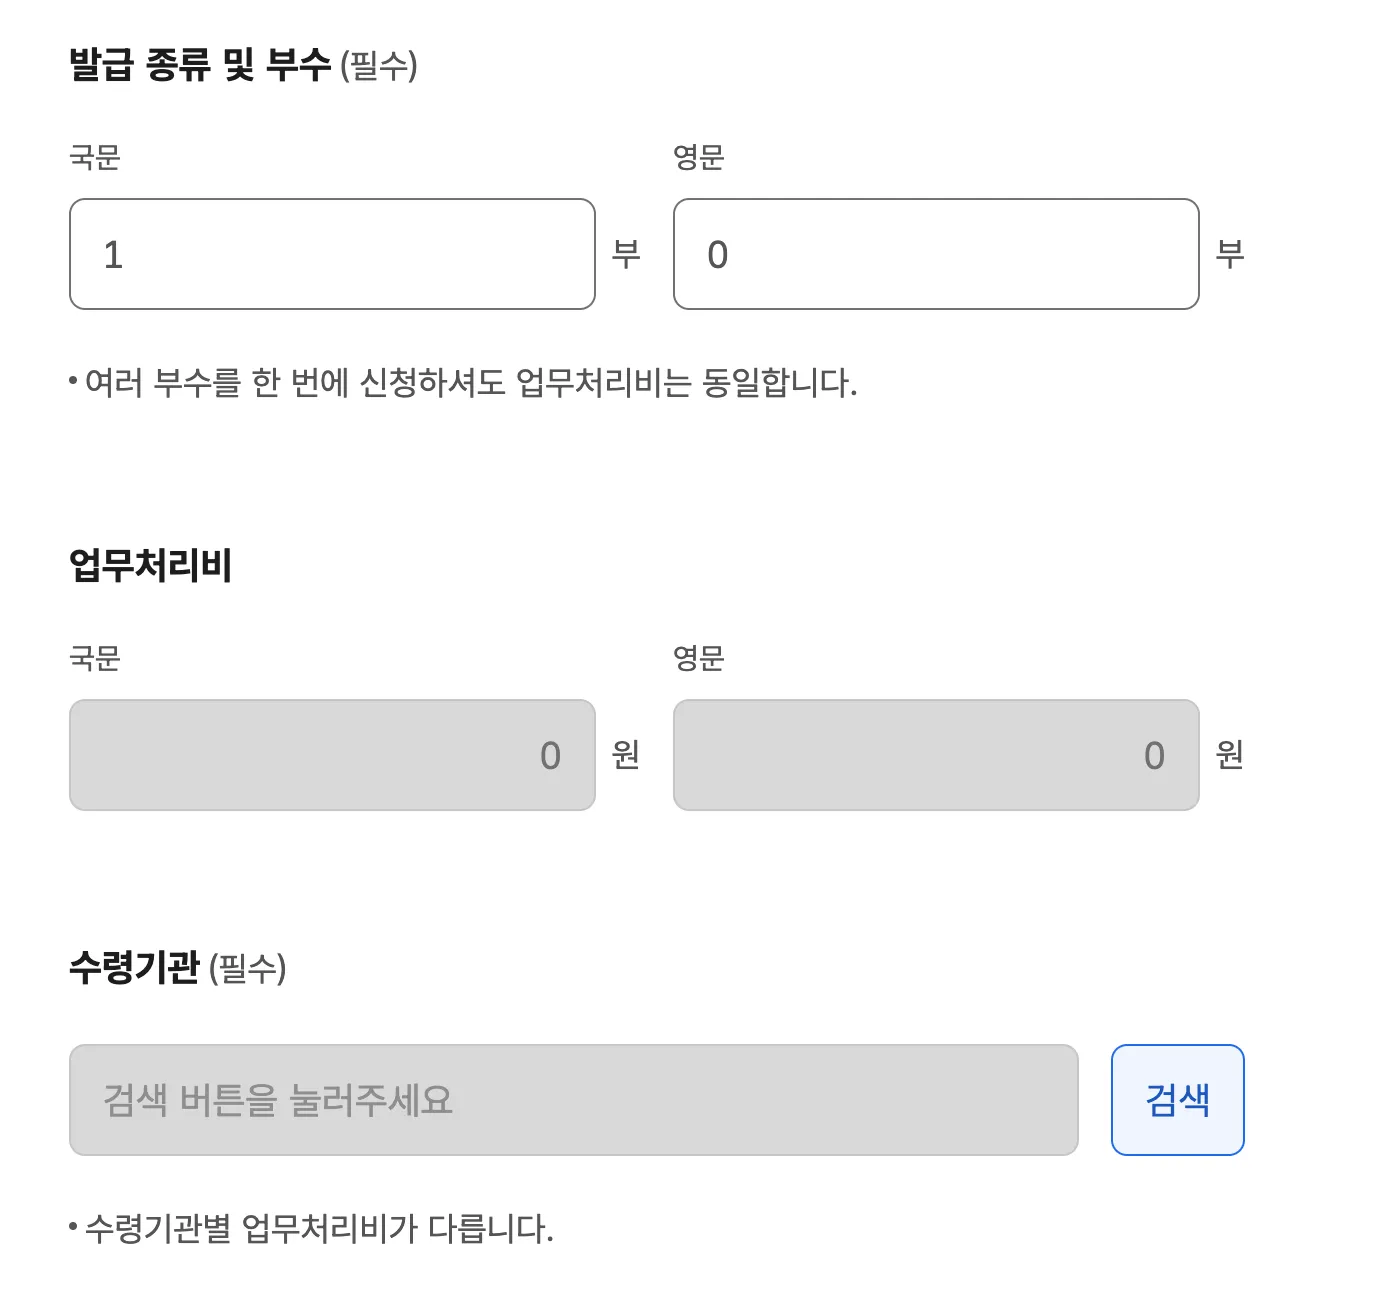Click the 원 unit label beside 국문 fee

click(630, 757)
